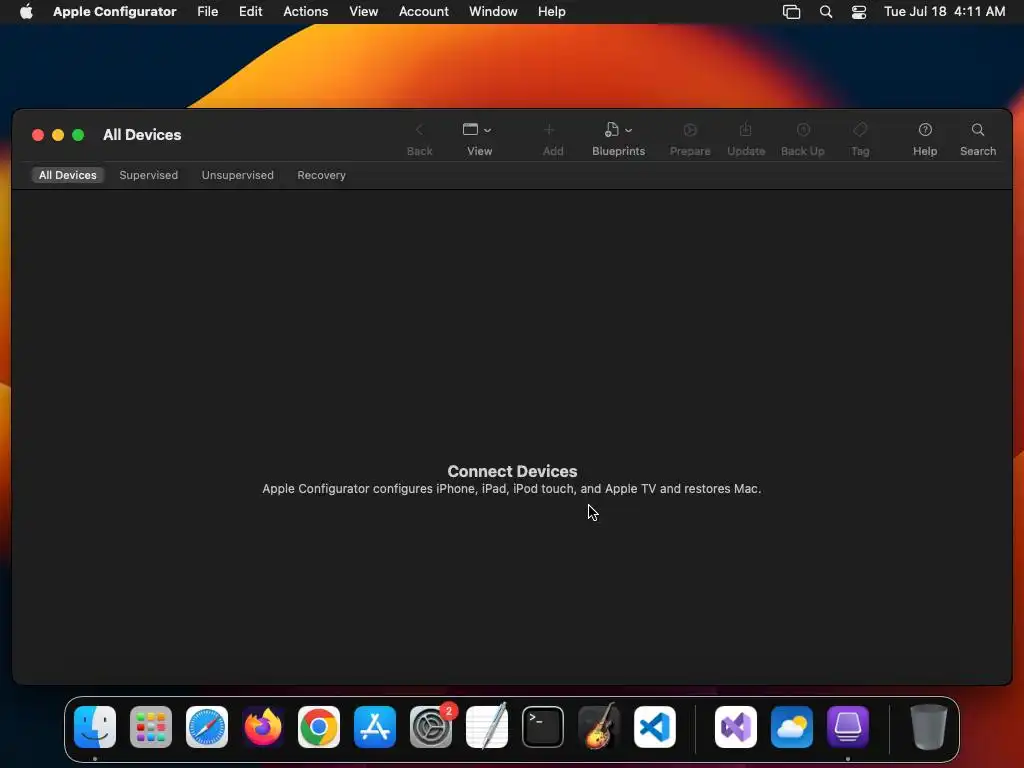Open Visual Studio Code from the Dock
The height and width of the screenshot is (768, 1024).
pos(655,727)
